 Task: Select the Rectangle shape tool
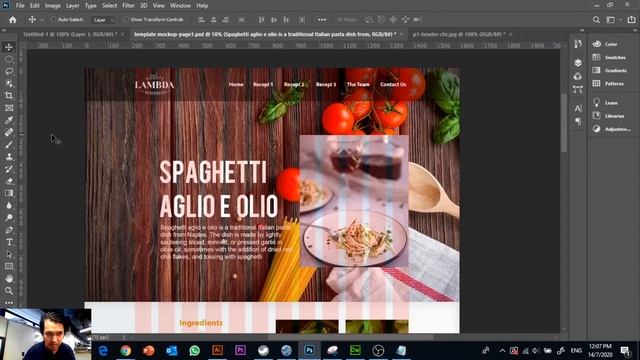9,266
